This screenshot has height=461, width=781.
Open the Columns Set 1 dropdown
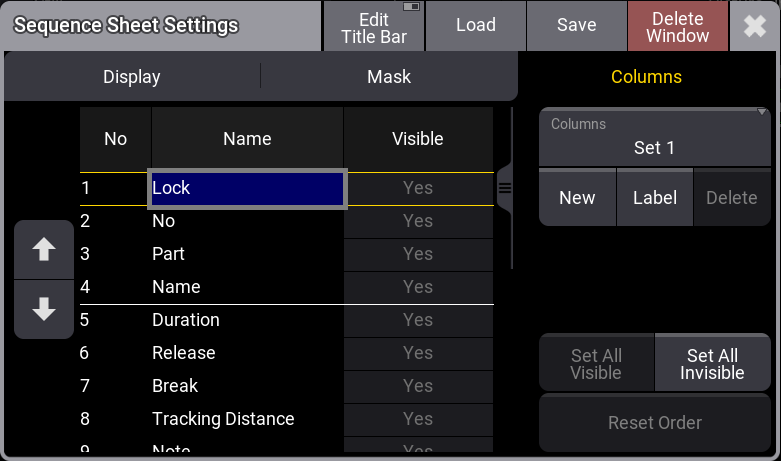(x=655, y=137)
